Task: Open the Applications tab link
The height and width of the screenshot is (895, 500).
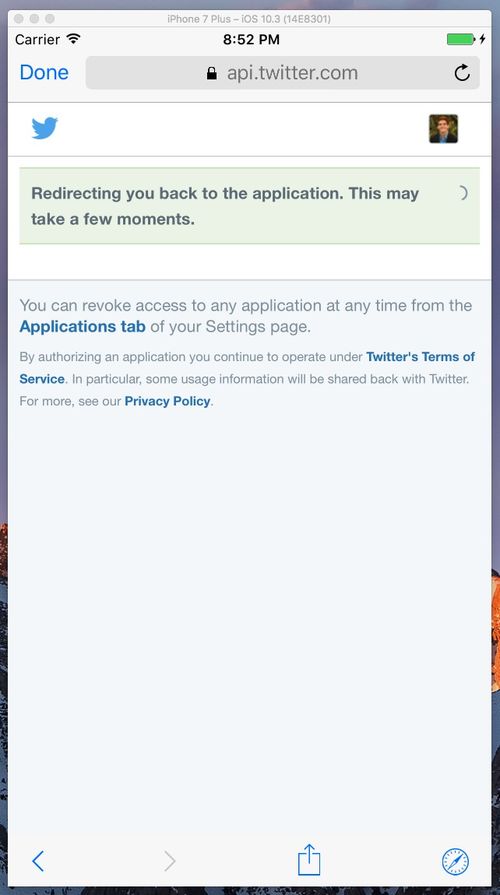Action: point(82,326)
